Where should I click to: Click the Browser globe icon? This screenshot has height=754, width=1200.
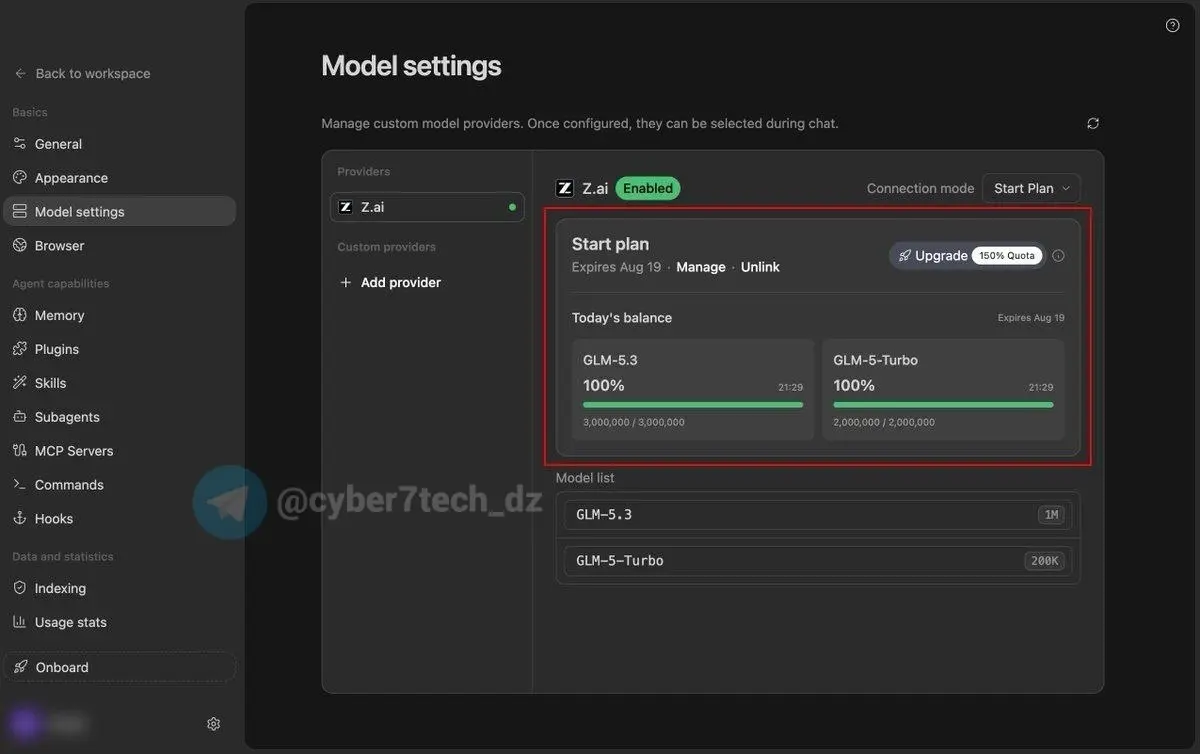point(20,246)
